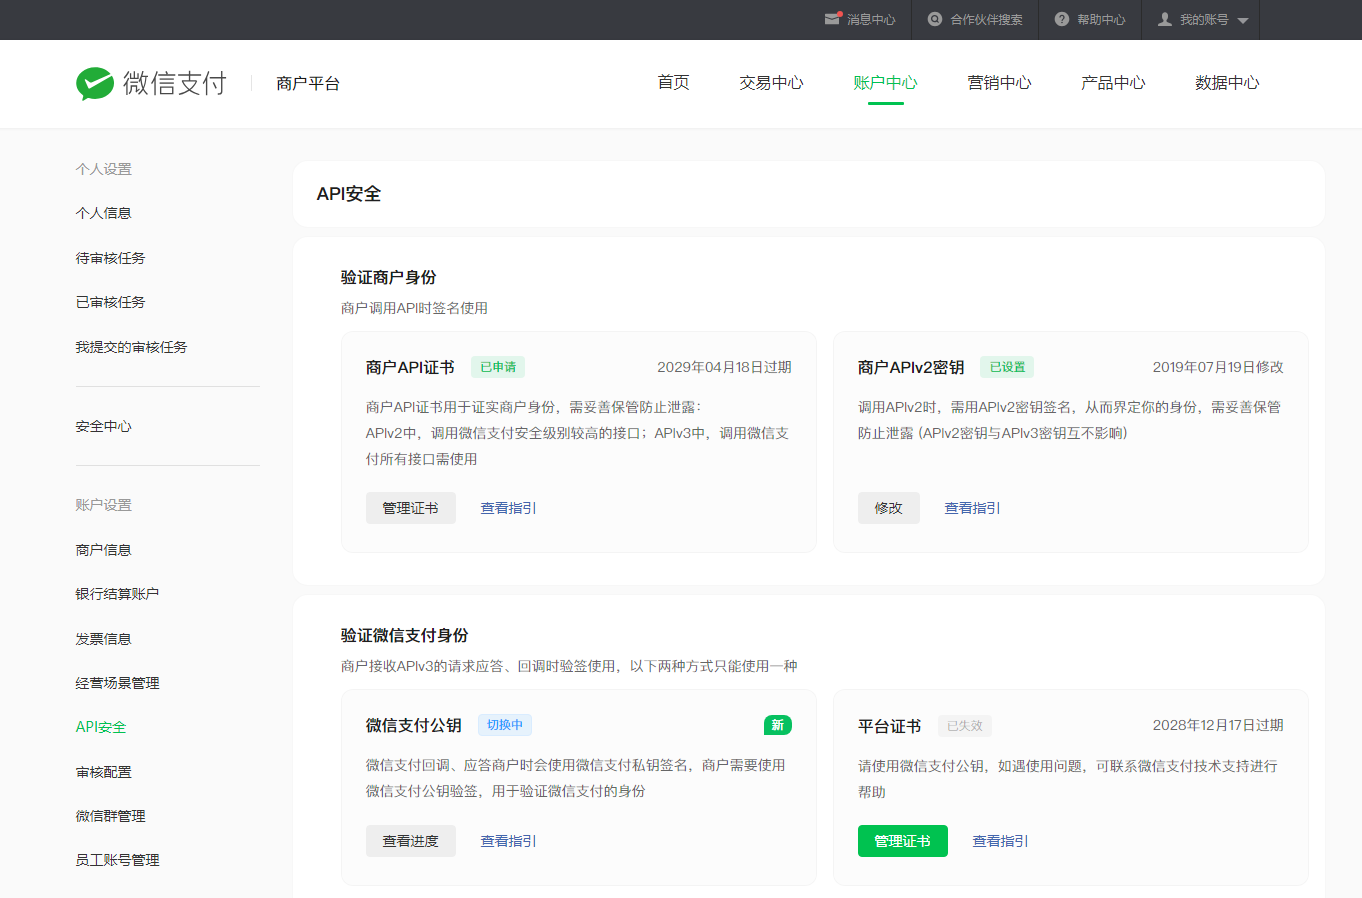Click the WeChat Pay logo icon
The width and height of the screenshot is (1362, 898).
tap(95, 83)
